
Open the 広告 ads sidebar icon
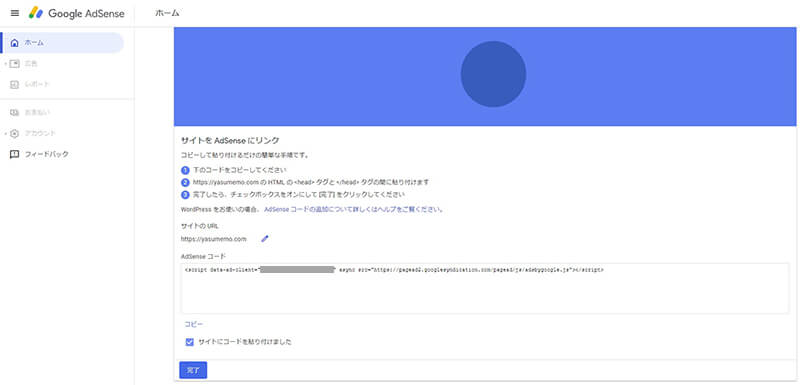(x=15, y=64)
